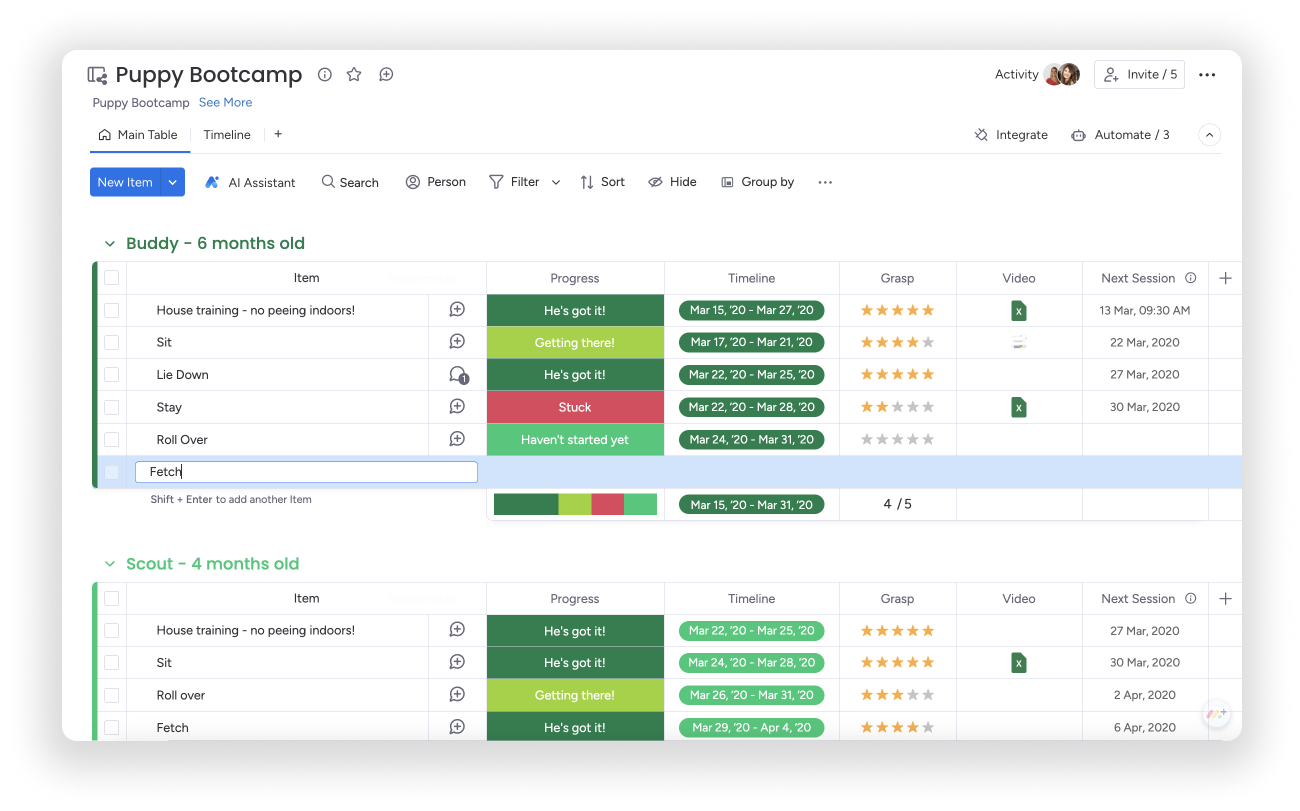Add a new board view with plus icon
The image size is (1300, 811).
(278, 134)
